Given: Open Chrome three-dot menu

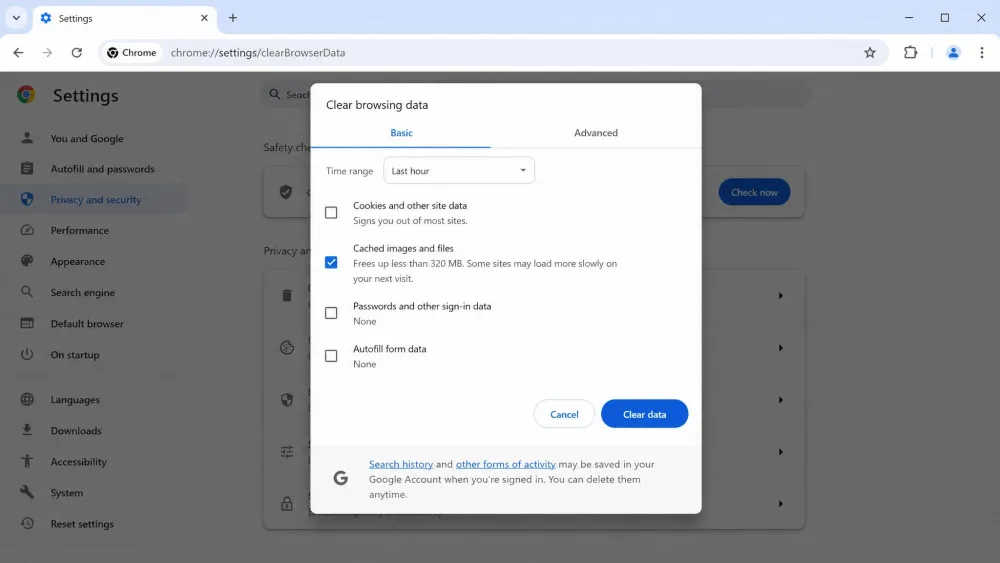Looking at the screenshot, I should [x=982, y=53].
